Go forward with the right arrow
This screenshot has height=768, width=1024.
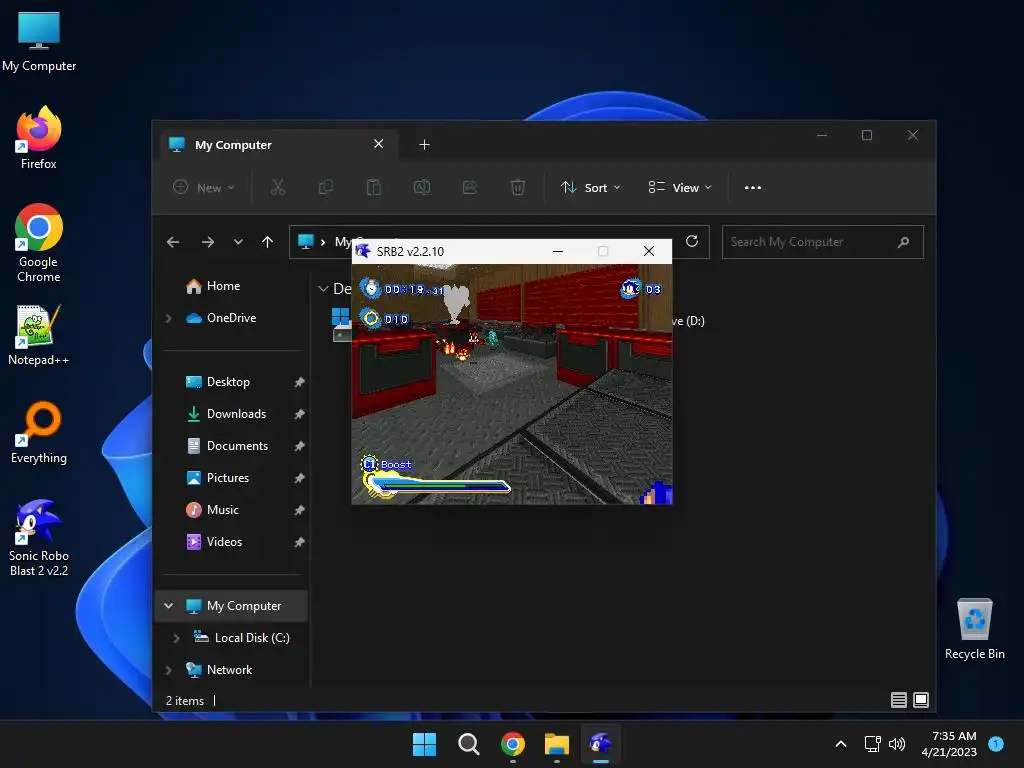click(208, 242)
